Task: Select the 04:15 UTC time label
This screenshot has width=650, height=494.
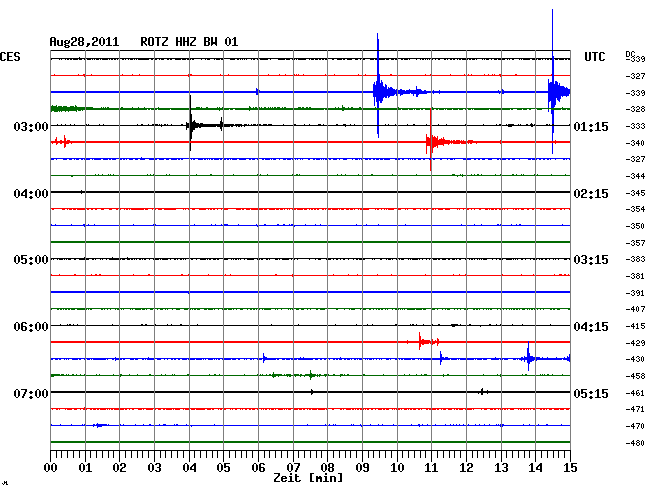Action: point(591,327)
